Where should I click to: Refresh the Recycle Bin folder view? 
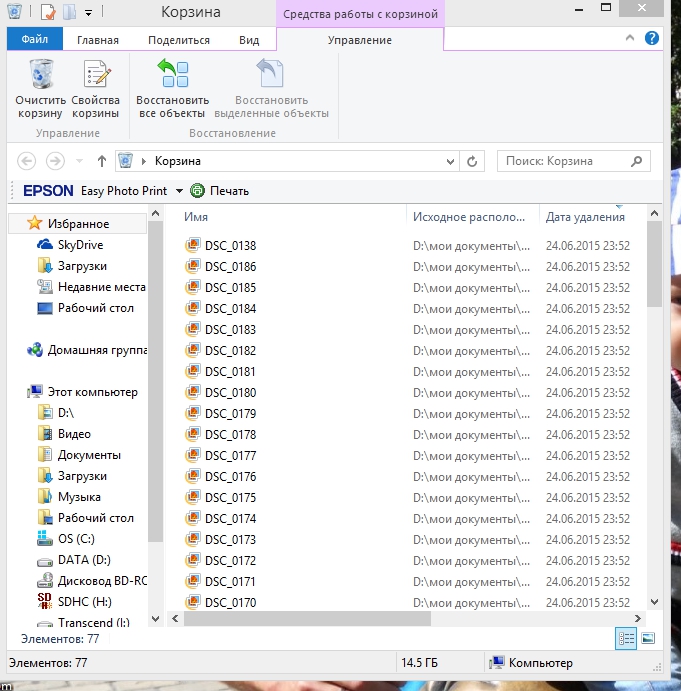472,161
